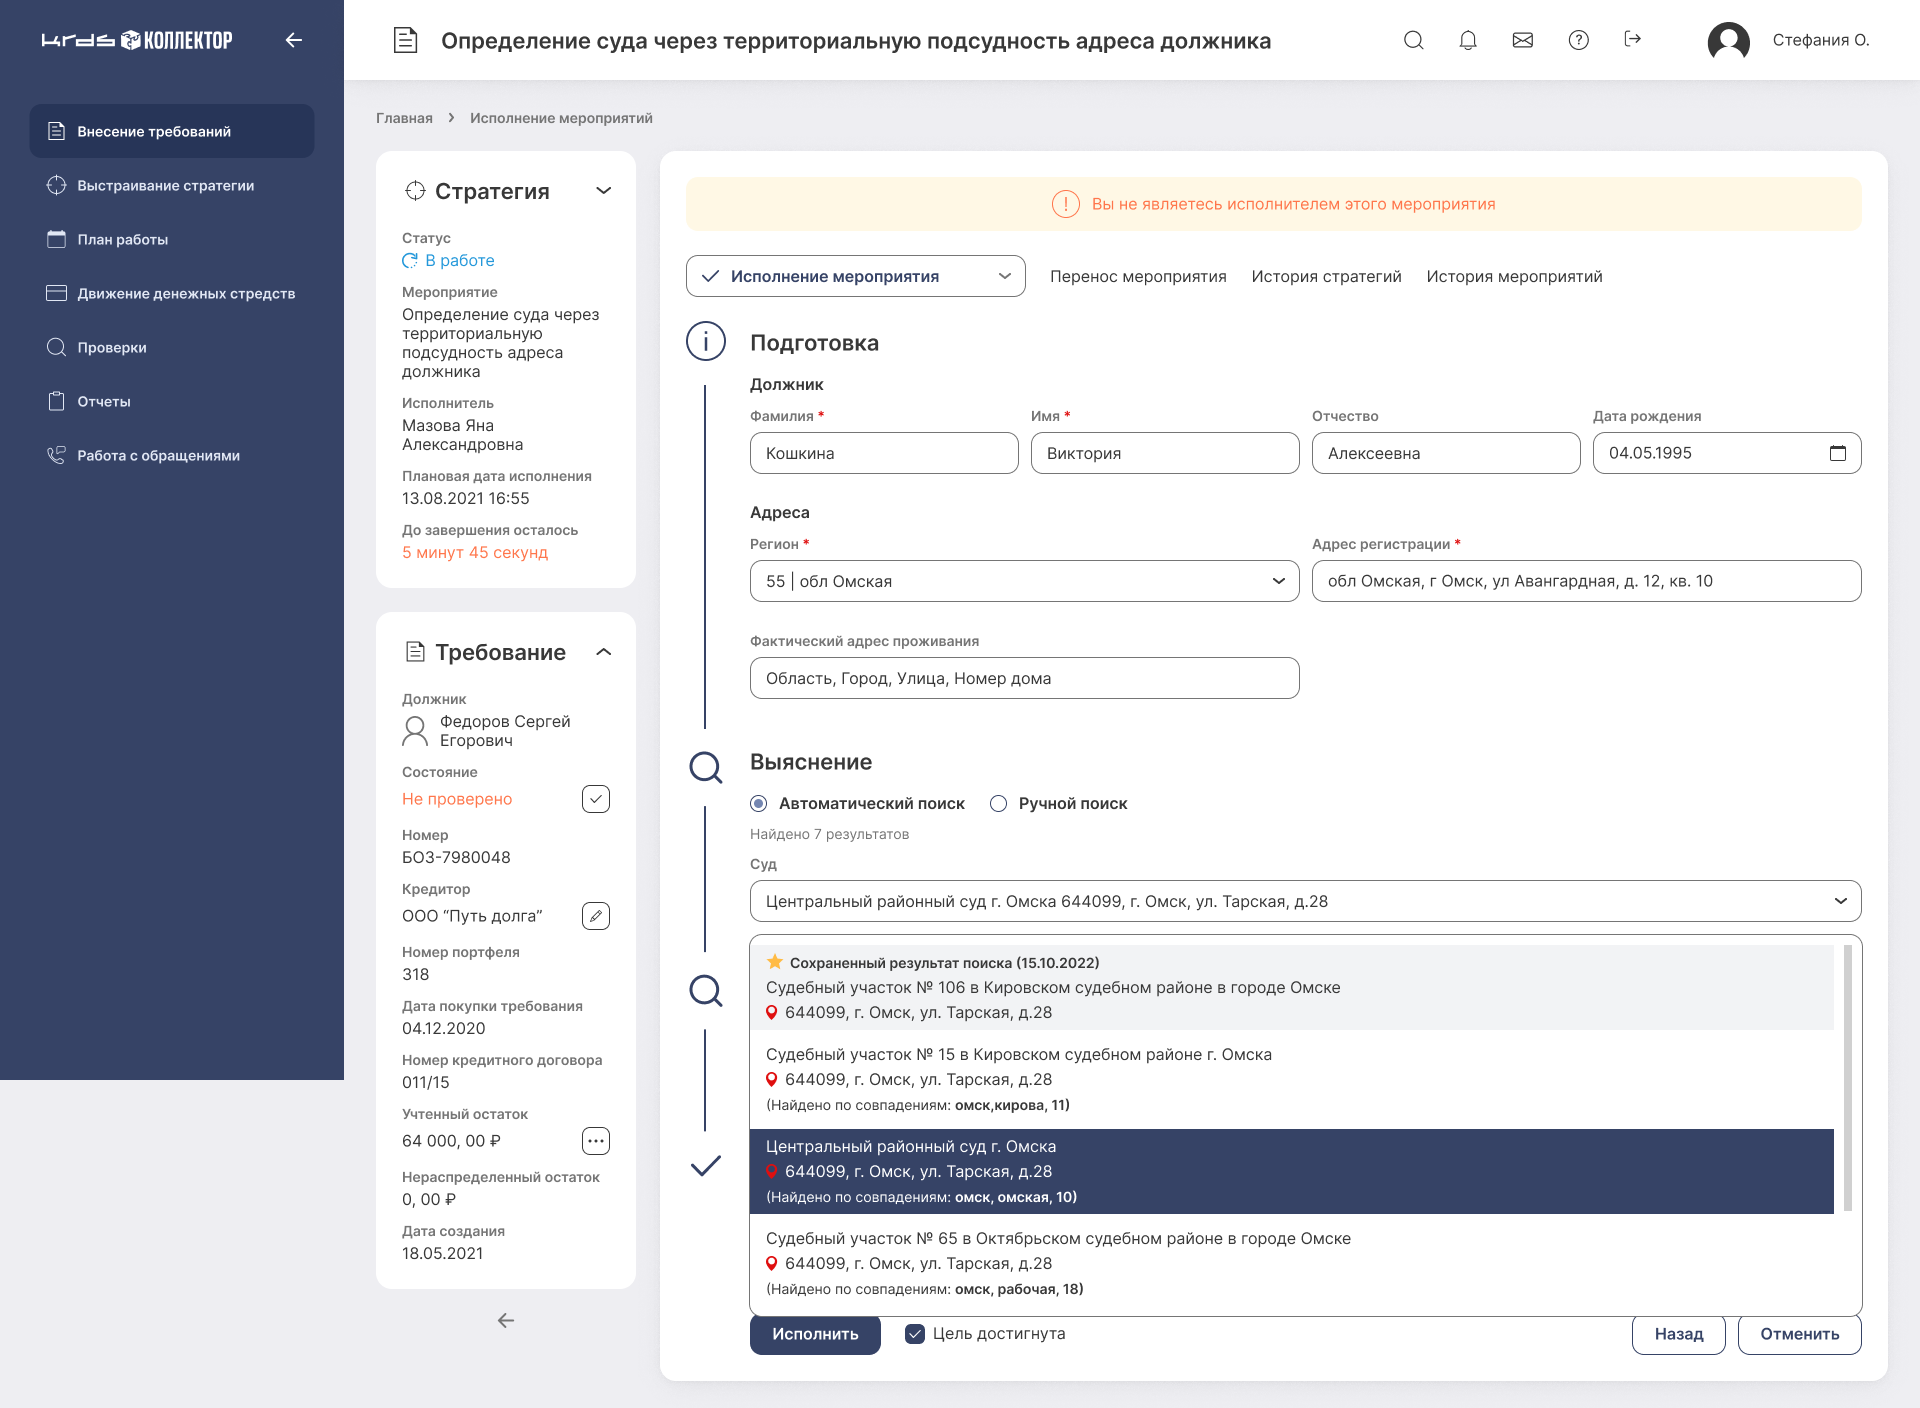1920x1408 pixels.
Task: Open the 'Исполнение мероприятия' dropdown
Action: click(x=855, y=276)
